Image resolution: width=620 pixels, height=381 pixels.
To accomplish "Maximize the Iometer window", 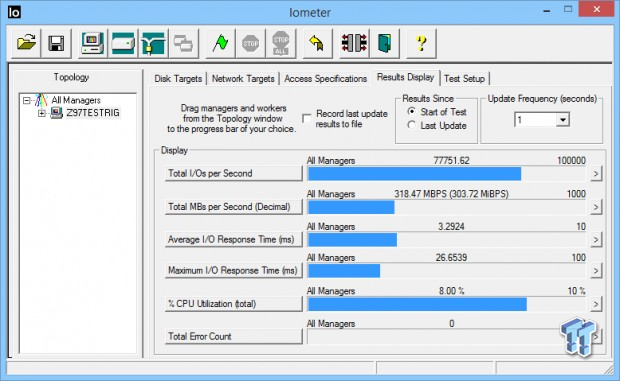I will point(568,9).
